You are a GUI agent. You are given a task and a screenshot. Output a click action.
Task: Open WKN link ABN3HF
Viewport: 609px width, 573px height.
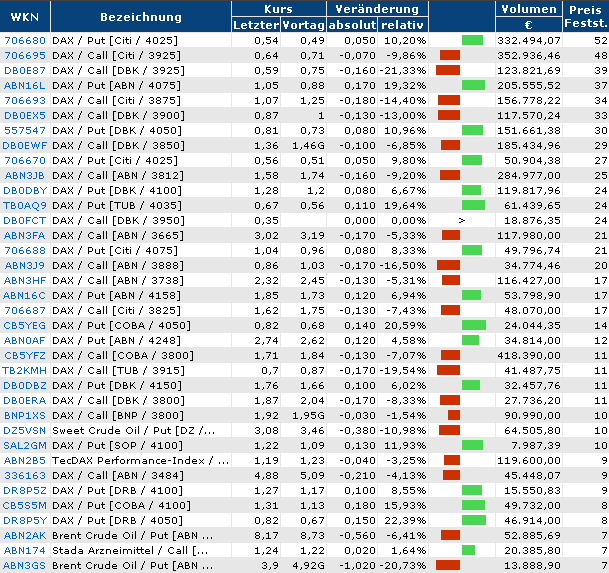[x=25, y=280]
